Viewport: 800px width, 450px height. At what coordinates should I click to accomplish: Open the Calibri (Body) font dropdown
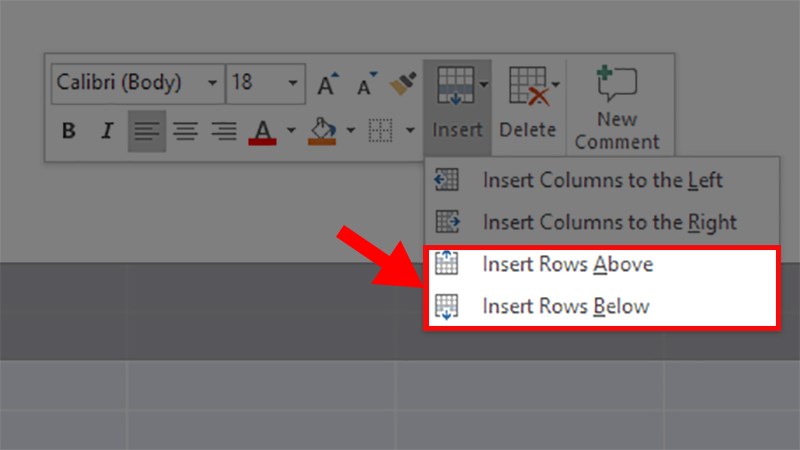(212, 83)
